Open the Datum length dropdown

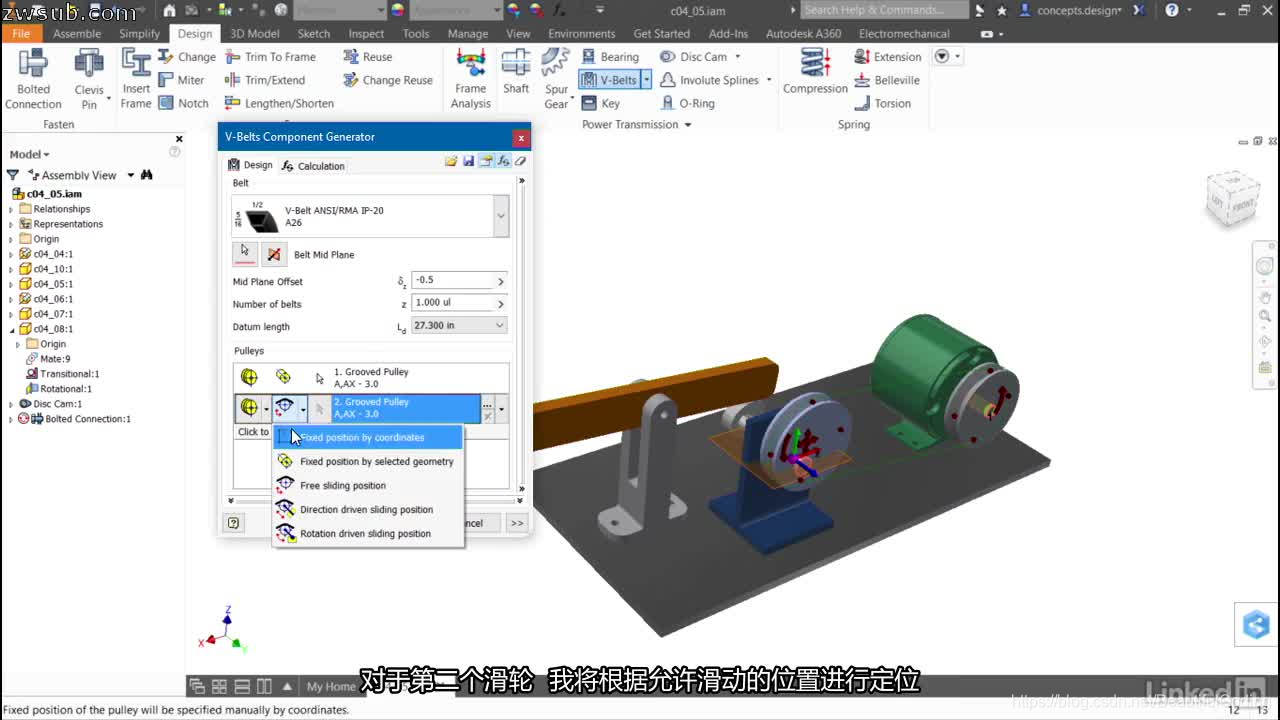tap(499, 326)
